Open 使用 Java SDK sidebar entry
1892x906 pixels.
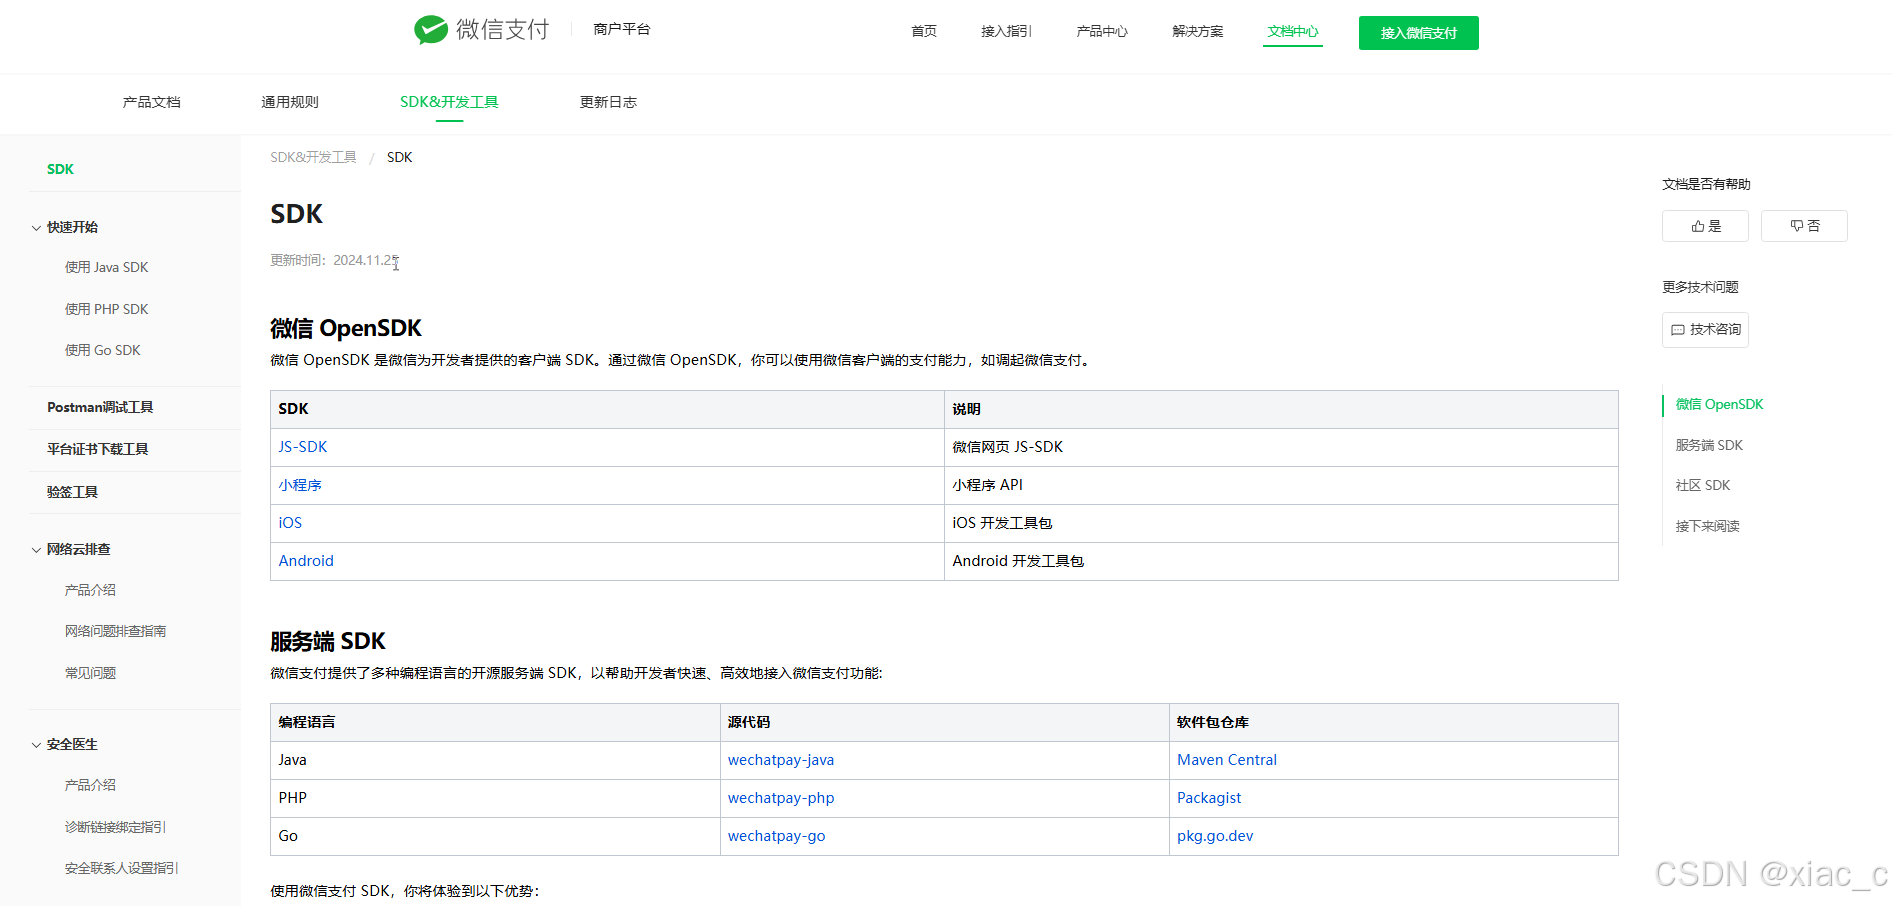click(107, 267)
